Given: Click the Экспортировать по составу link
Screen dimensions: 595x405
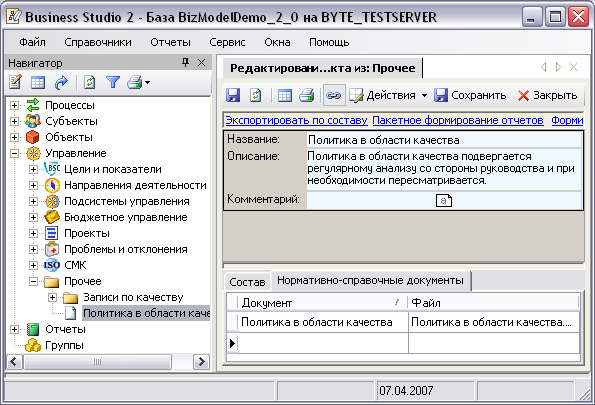Looking at the screenshot, I should pyautogui.click(x=296, y=120).
